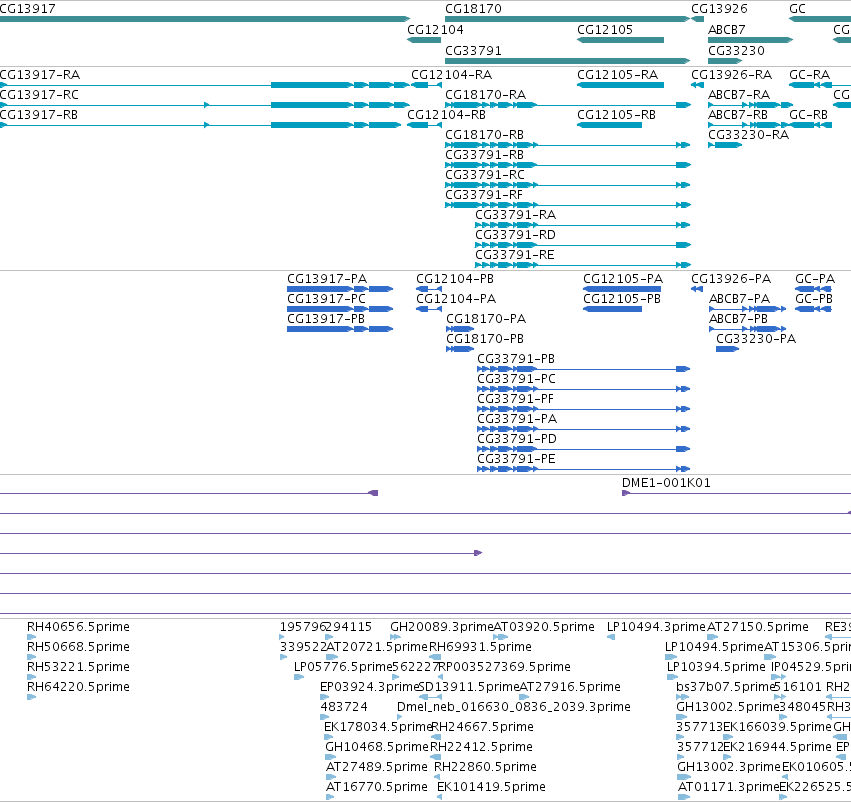This screenshot has height=802, width=851.
Task: Click the Dmel_neb_016630_0836_2039.3prime label
Action: coord(514,707)
